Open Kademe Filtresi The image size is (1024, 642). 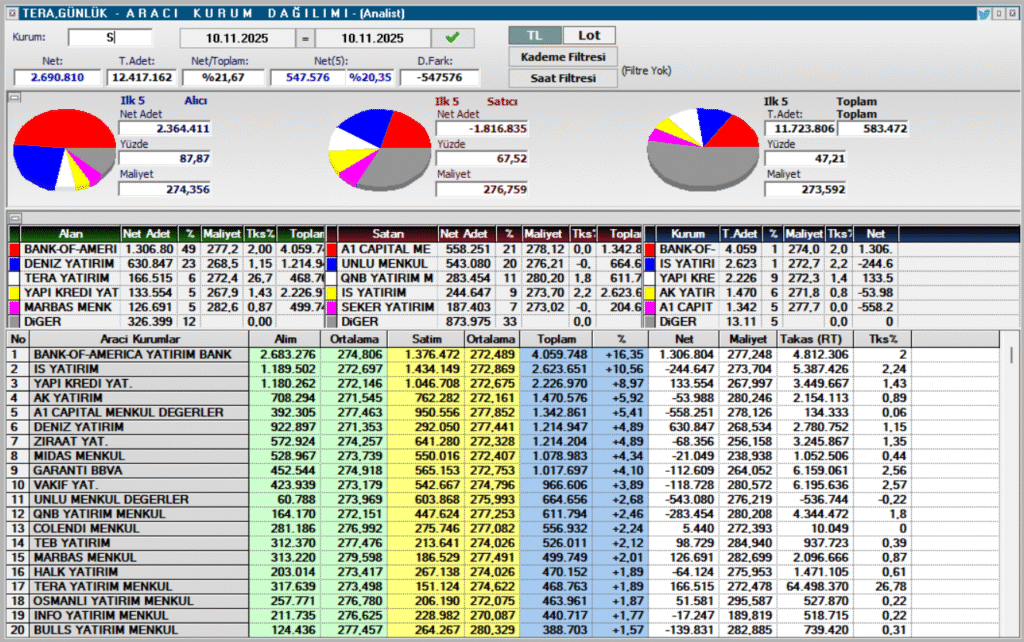pos(563,57)
